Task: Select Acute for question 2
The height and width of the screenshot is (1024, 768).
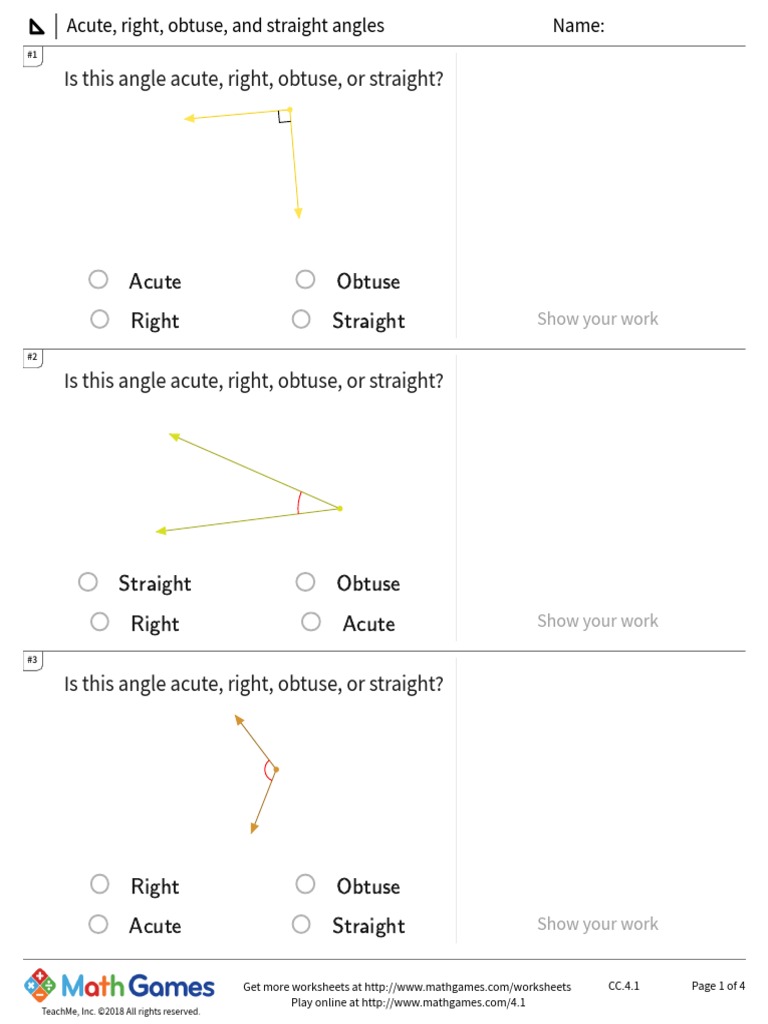Action: (x=311, y=622)
